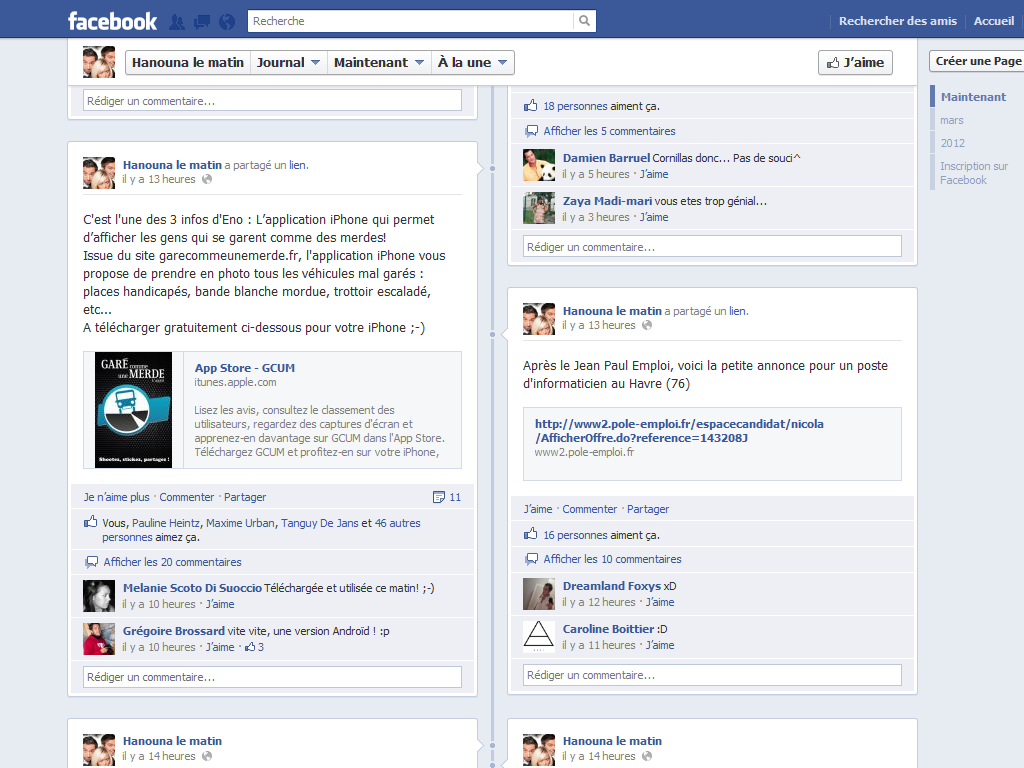Click Caroline Boittier's triangle avatar
This screenshot has width=1024, height=768.
(539, 637)
